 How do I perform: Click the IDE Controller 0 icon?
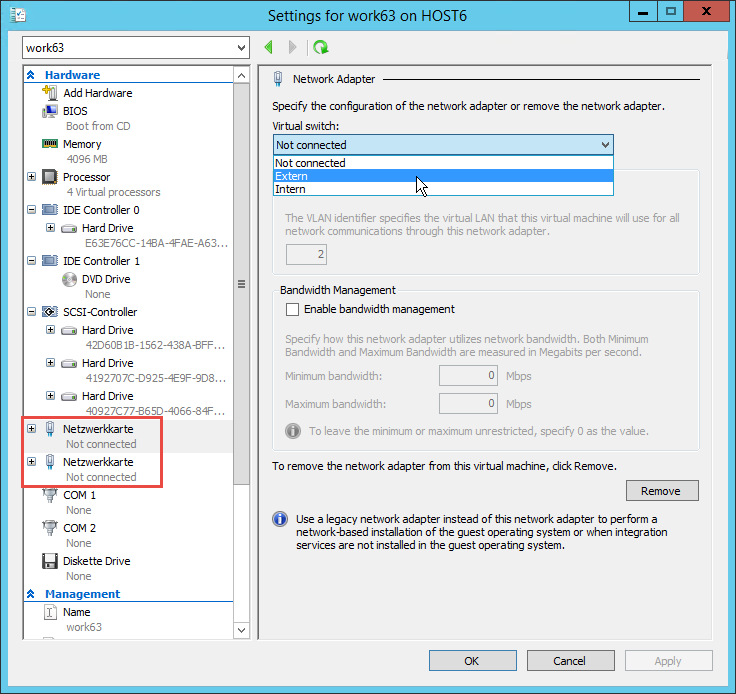50,210
